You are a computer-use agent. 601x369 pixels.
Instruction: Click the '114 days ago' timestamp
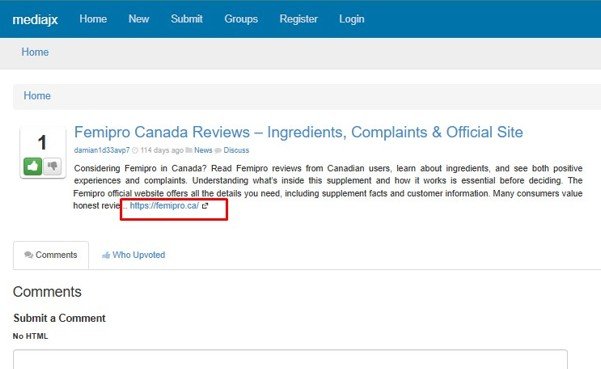pos(162,150)
